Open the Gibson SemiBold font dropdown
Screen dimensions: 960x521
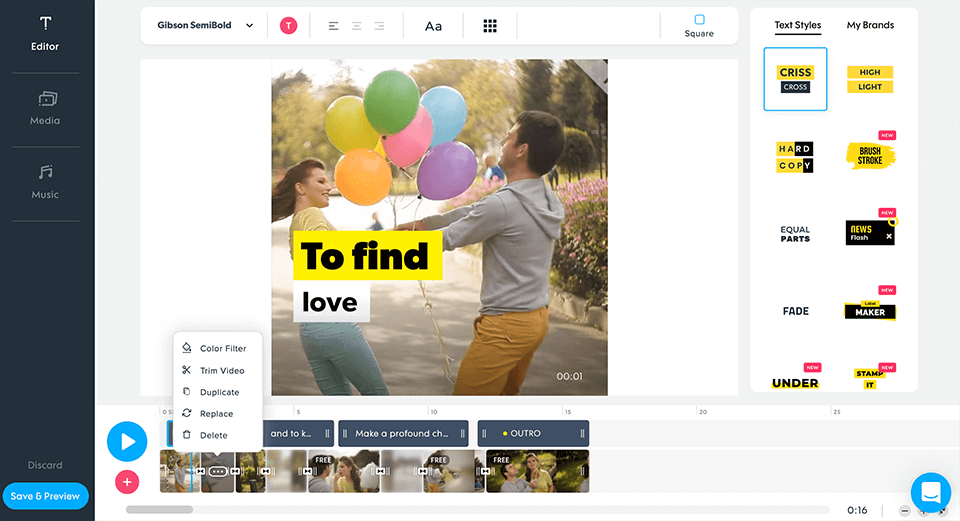click(x=205, y=25)
